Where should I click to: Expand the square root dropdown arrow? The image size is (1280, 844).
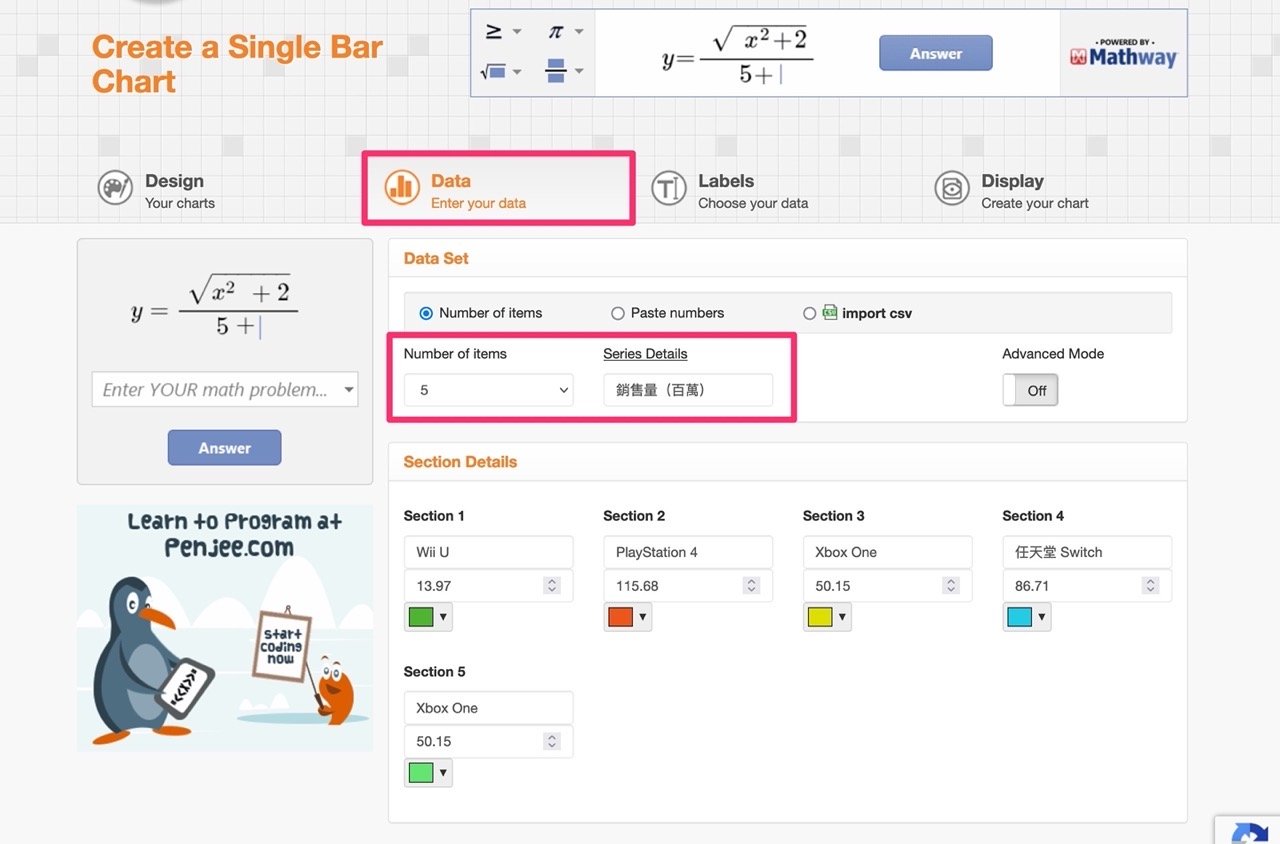pyautogui.click(x=517, y=72)
